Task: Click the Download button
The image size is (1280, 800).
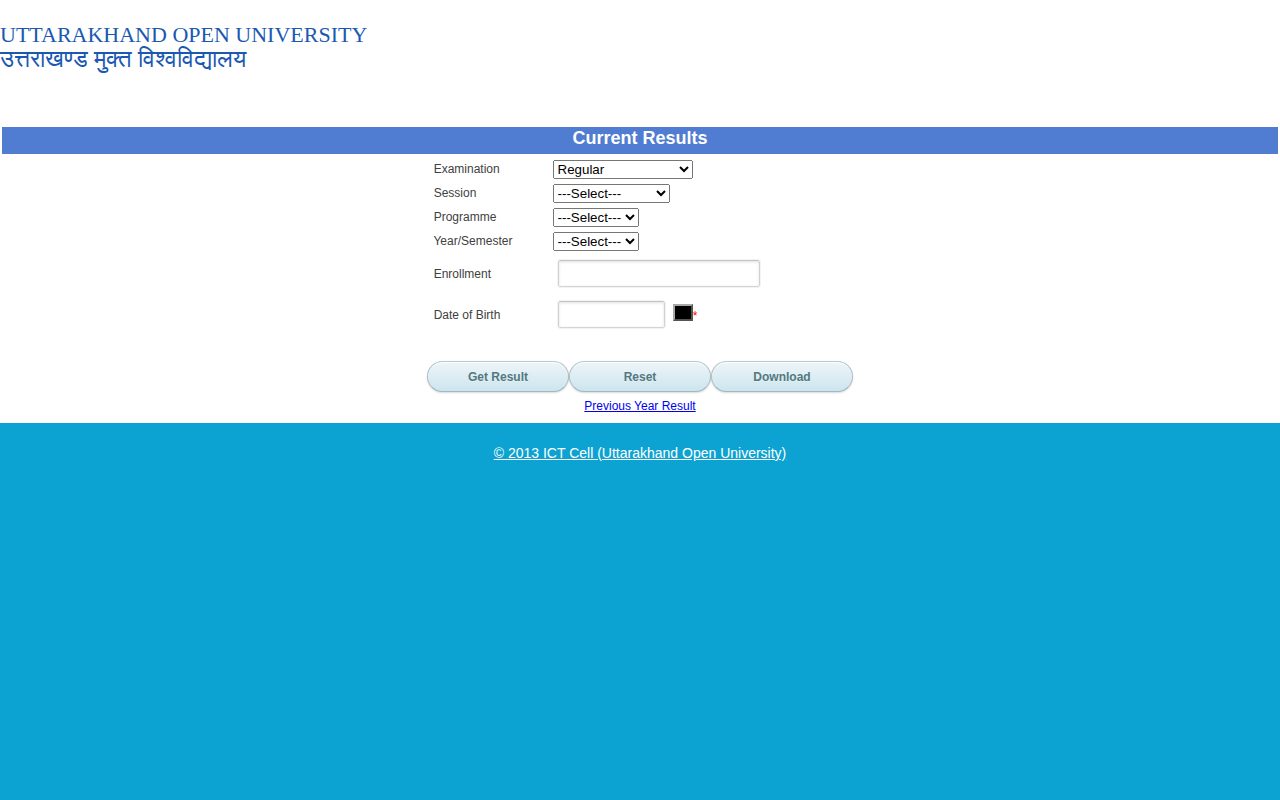Action: click(782, 377)
